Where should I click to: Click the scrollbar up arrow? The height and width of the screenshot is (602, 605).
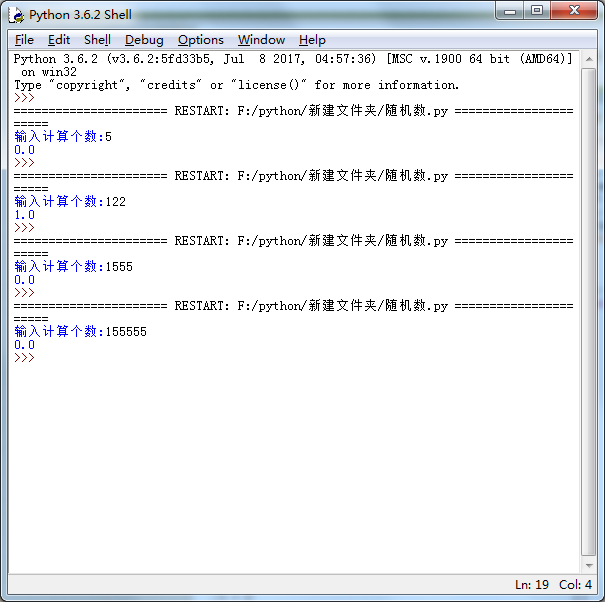(x=589, y=59)
